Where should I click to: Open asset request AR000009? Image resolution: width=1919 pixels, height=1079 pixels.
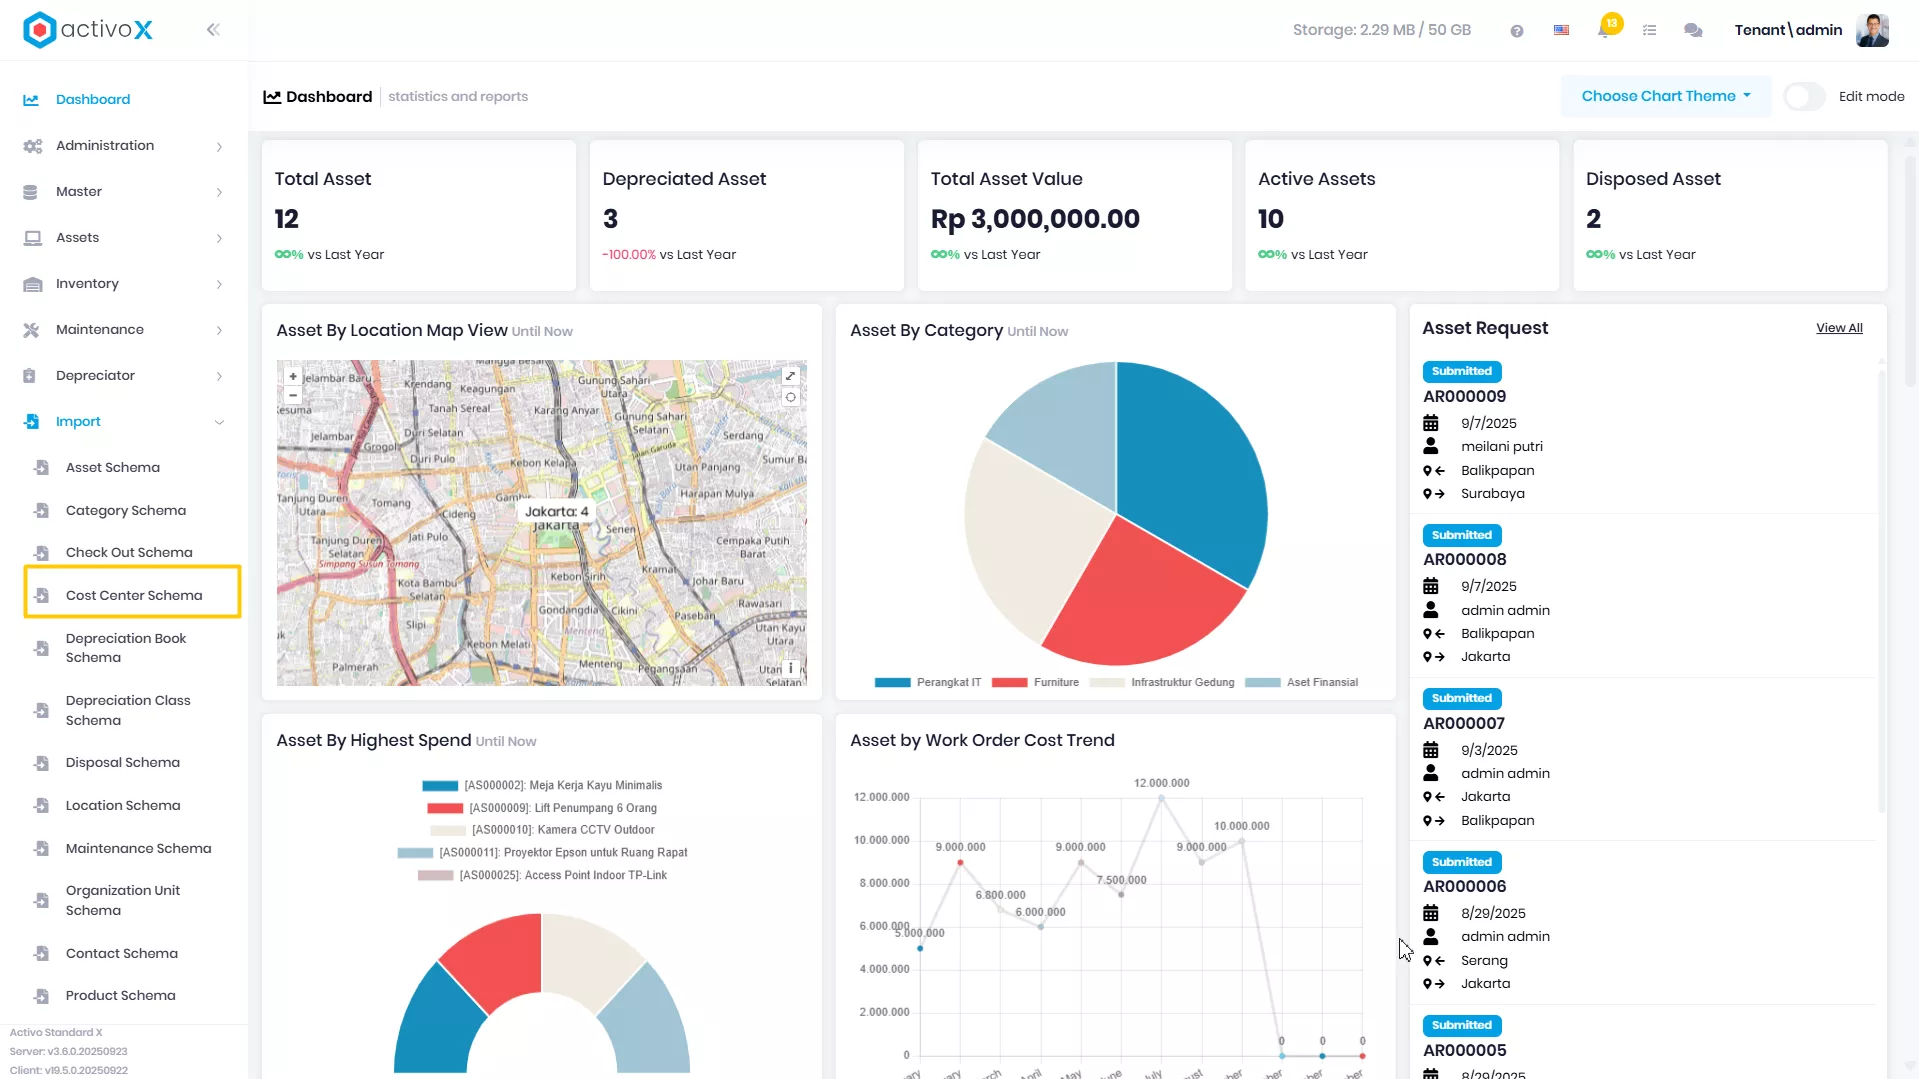pos(1464,397)
